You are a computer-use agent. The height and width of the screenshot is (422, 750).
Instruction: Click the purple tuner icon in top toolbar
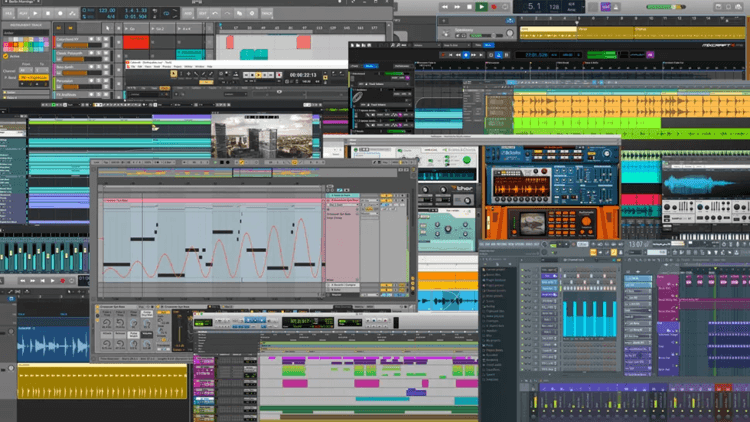606,7
